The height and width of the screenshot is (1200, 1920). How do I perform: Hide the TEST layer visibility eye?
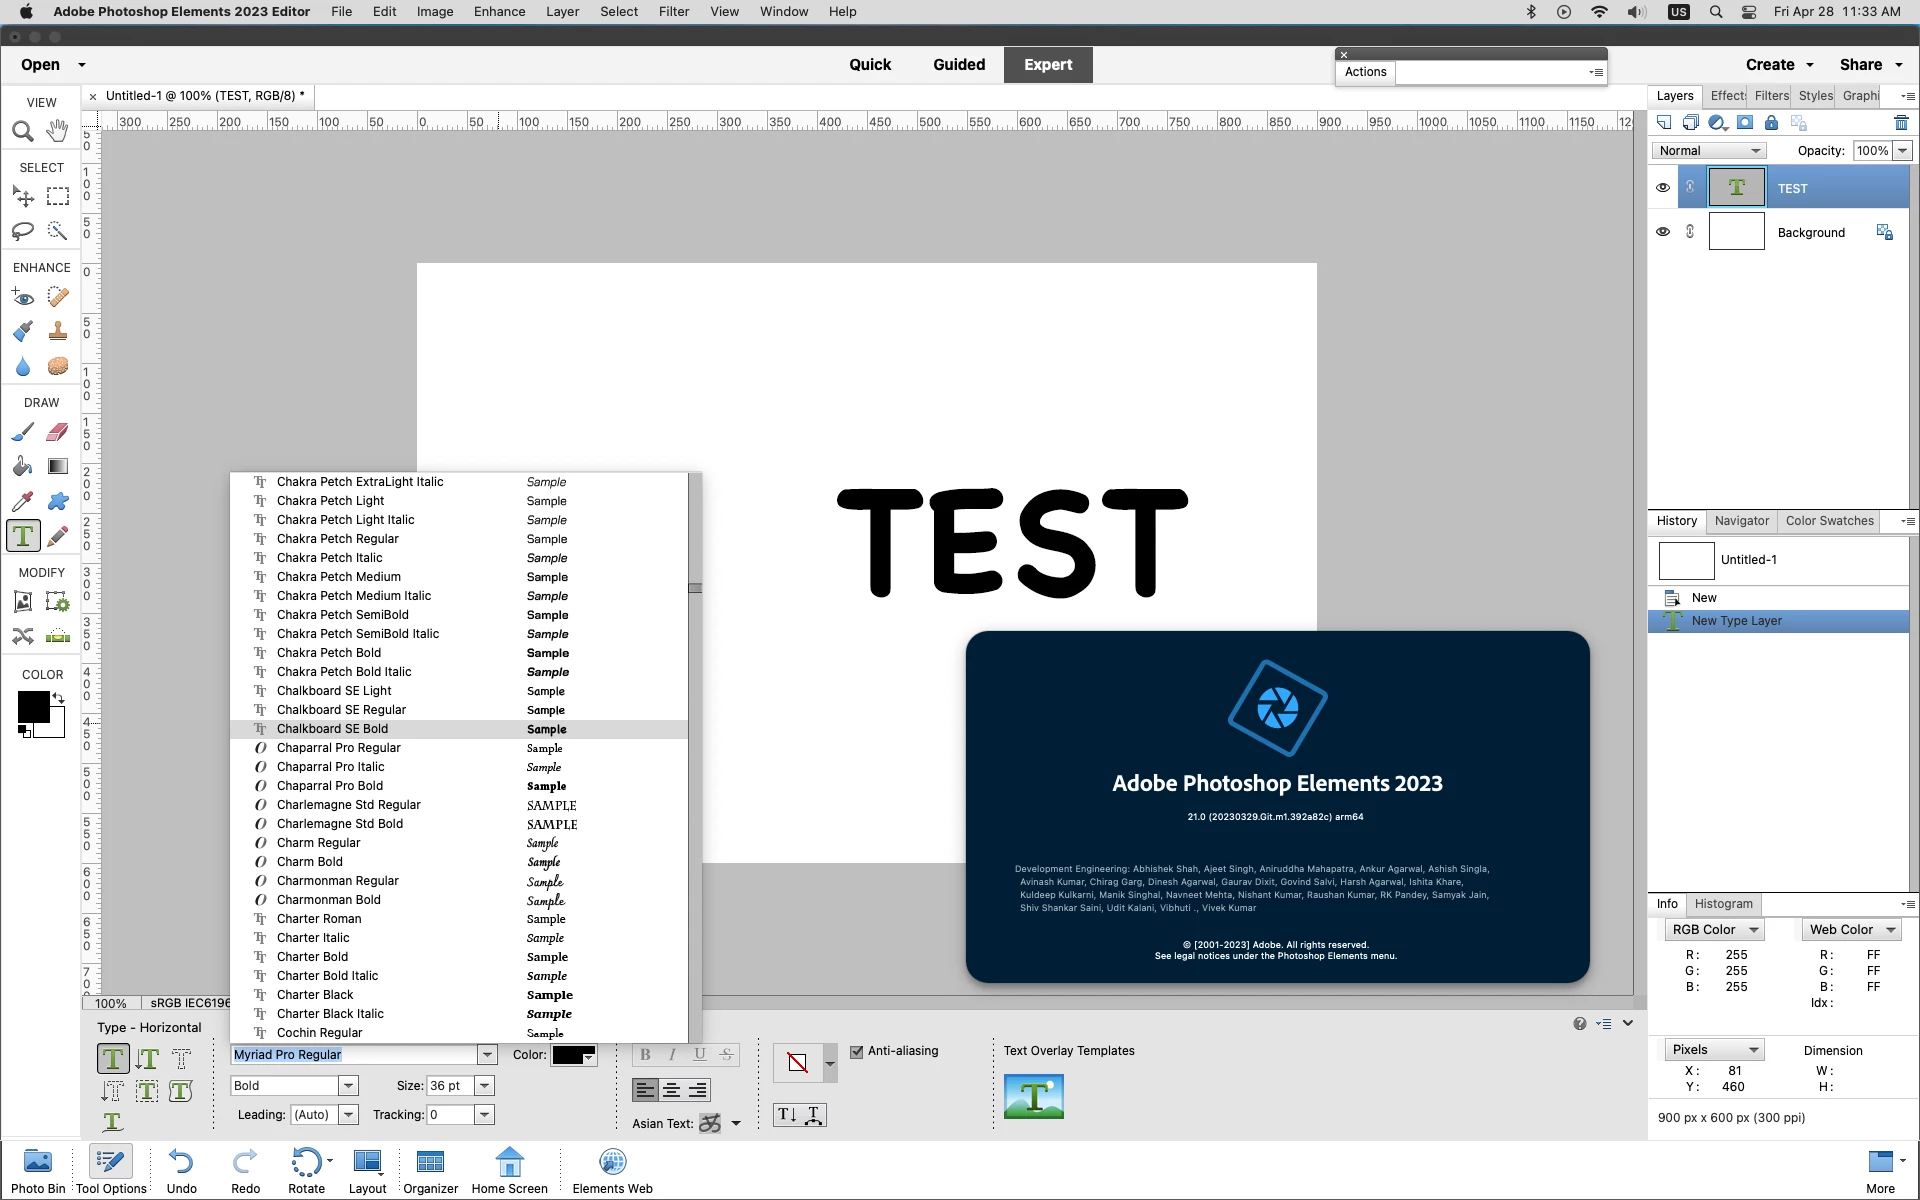coord(1663,188)
